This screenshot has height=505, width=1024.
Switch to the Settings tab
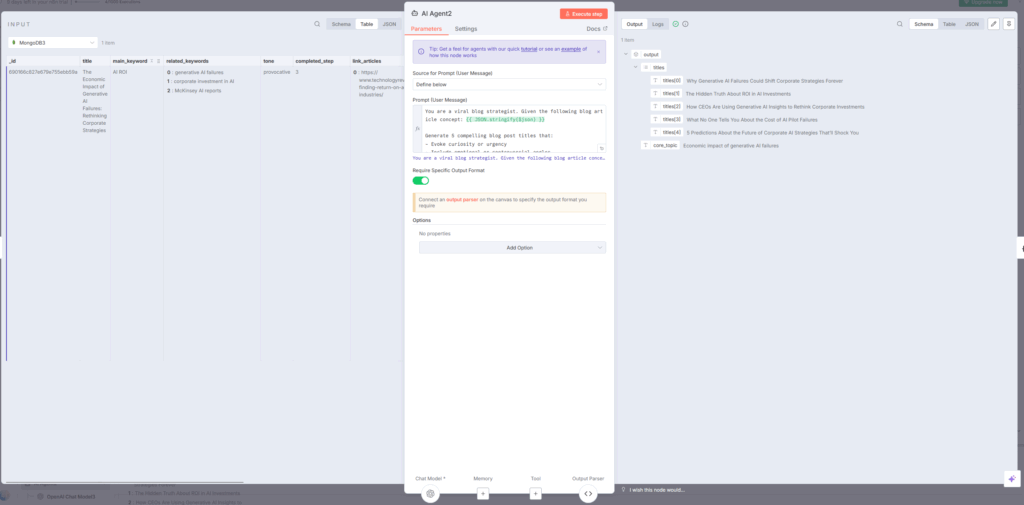[466, 29]
